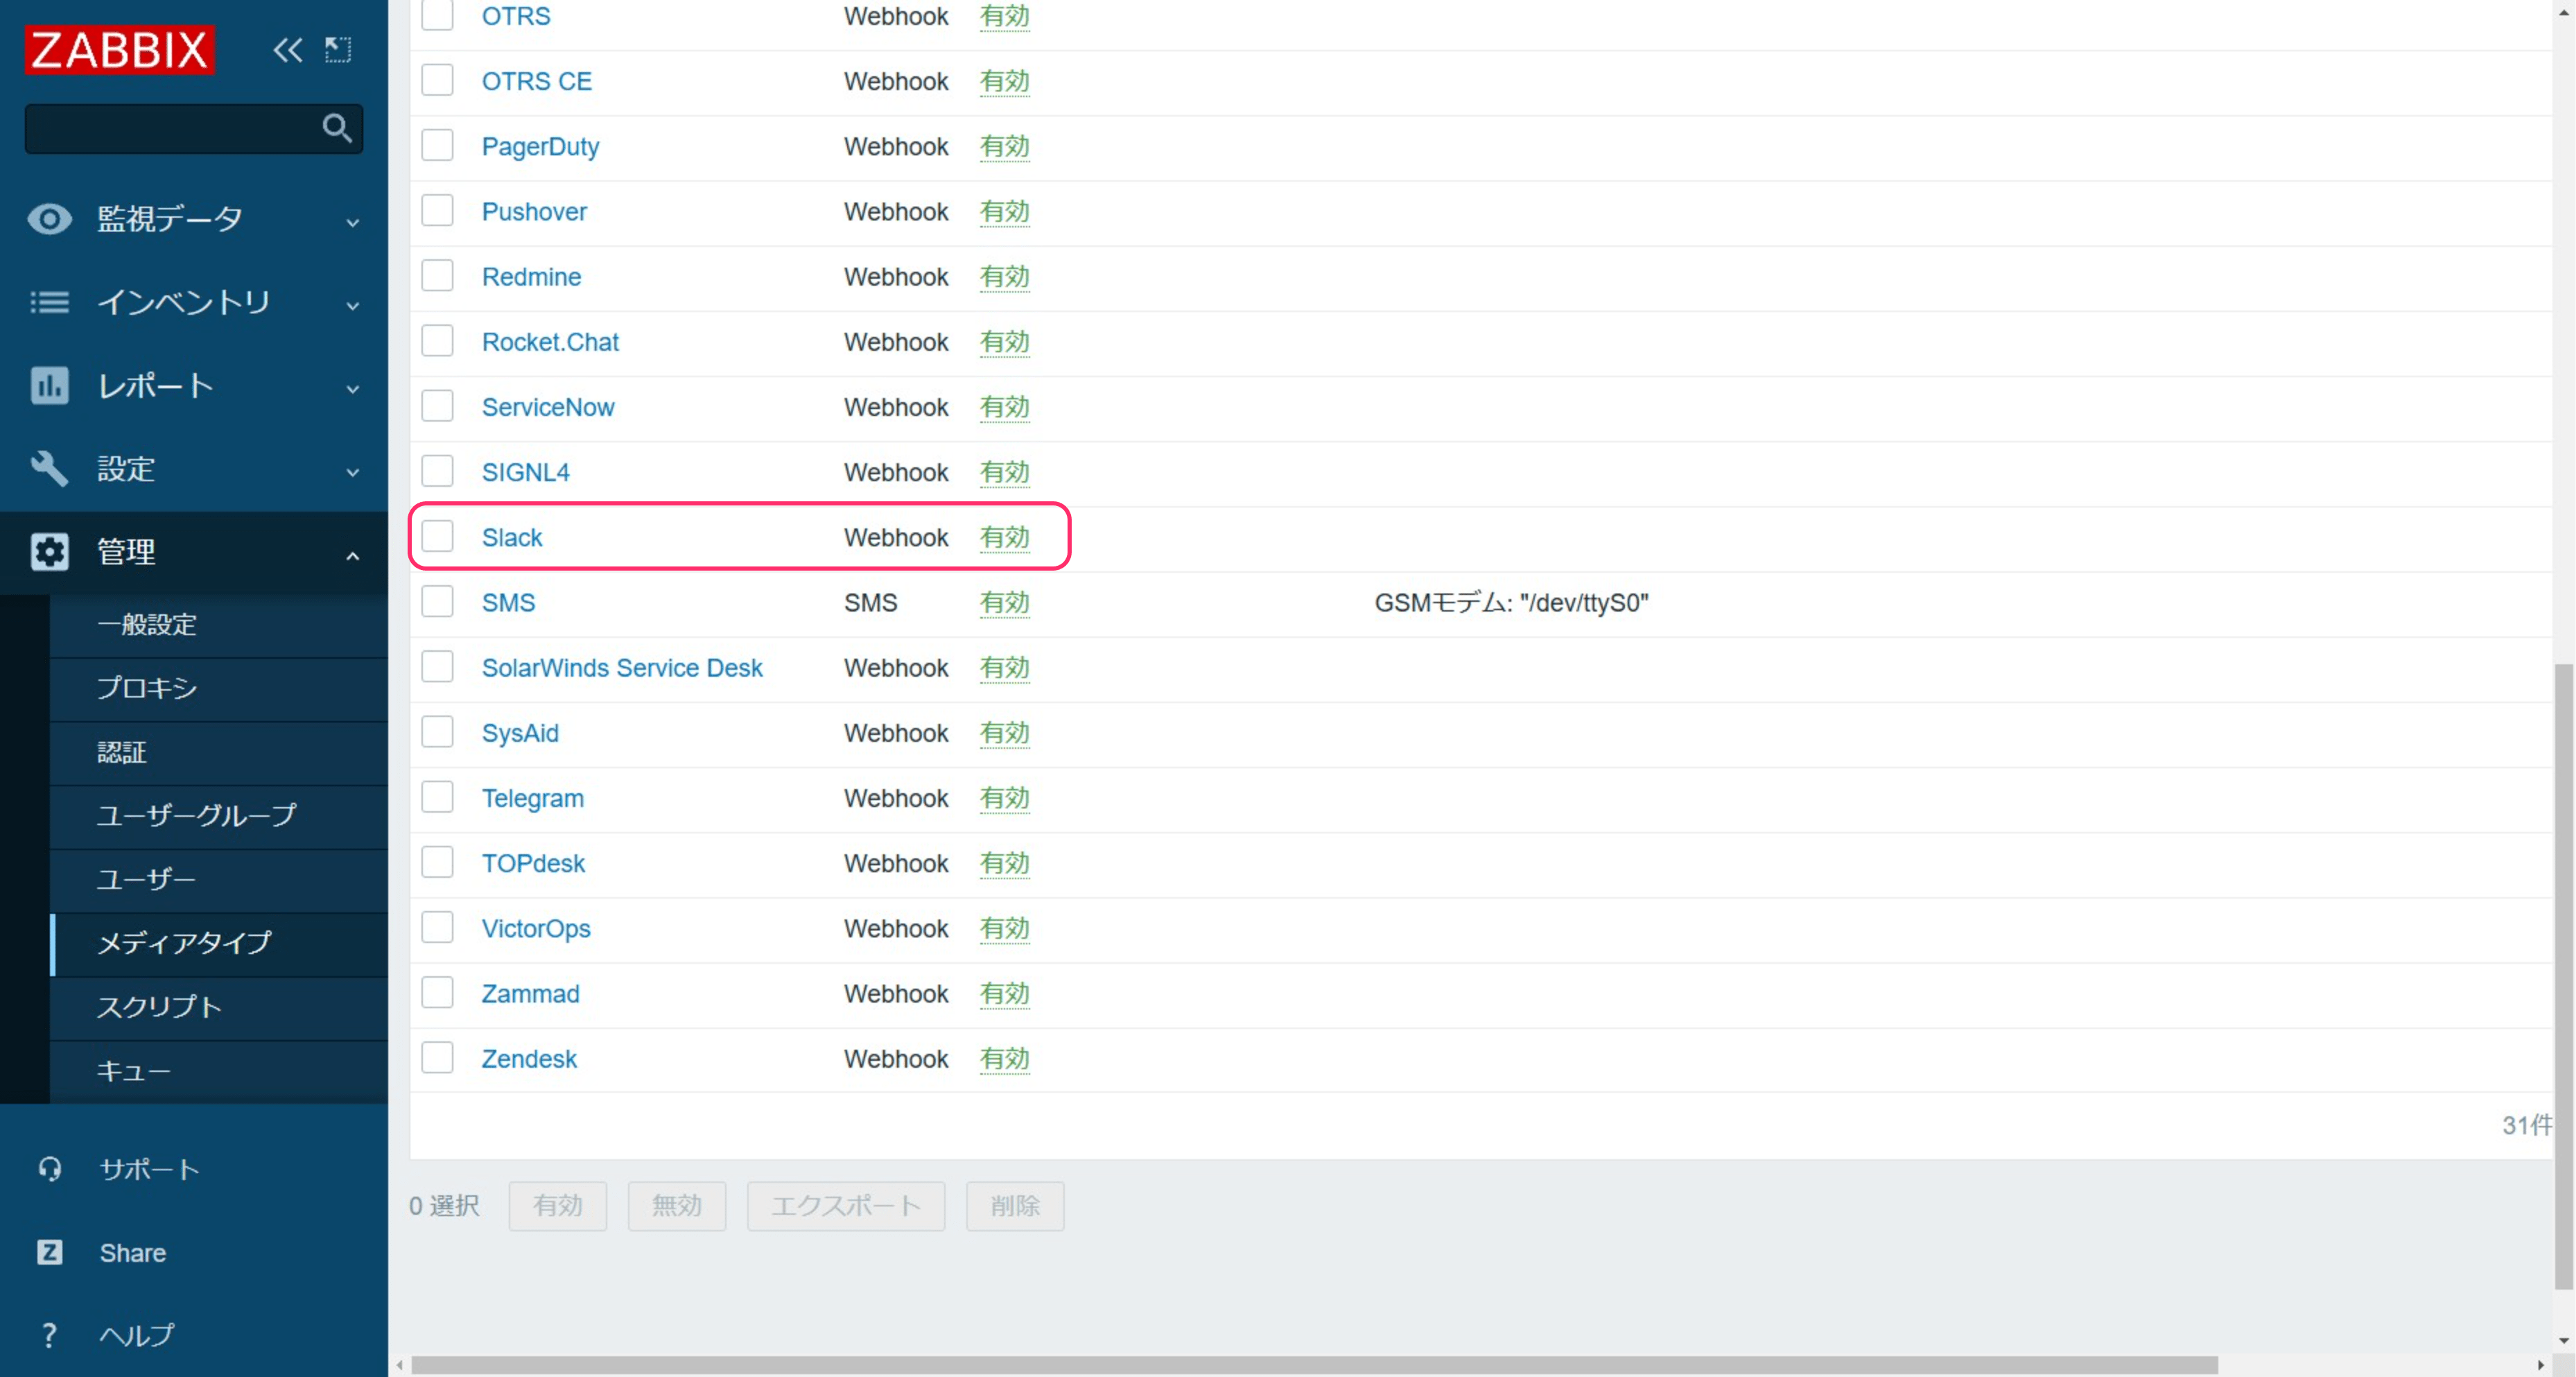Screen dimensions: 2576x1377
Task: Expand the 設定 section arrow
Action: pos(352,471)
